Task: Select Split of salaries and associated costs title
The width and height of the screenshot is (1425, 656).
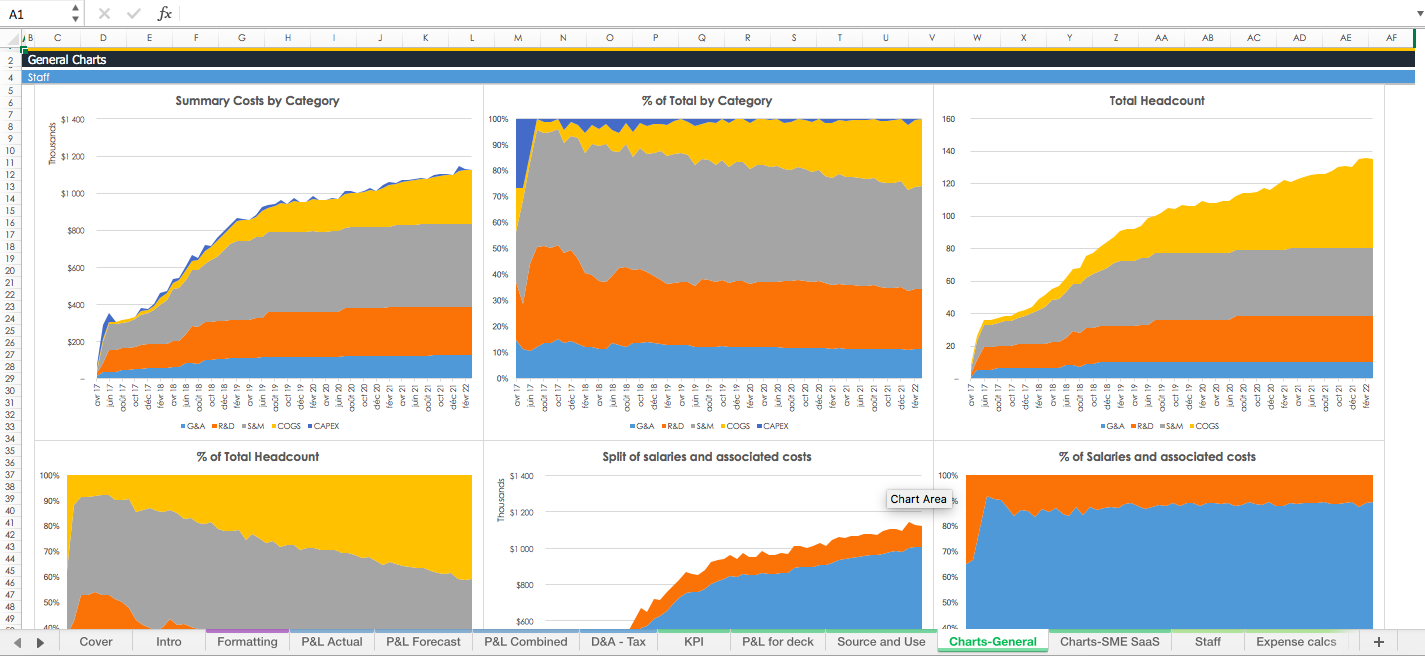Action: (x=707, y=457)
